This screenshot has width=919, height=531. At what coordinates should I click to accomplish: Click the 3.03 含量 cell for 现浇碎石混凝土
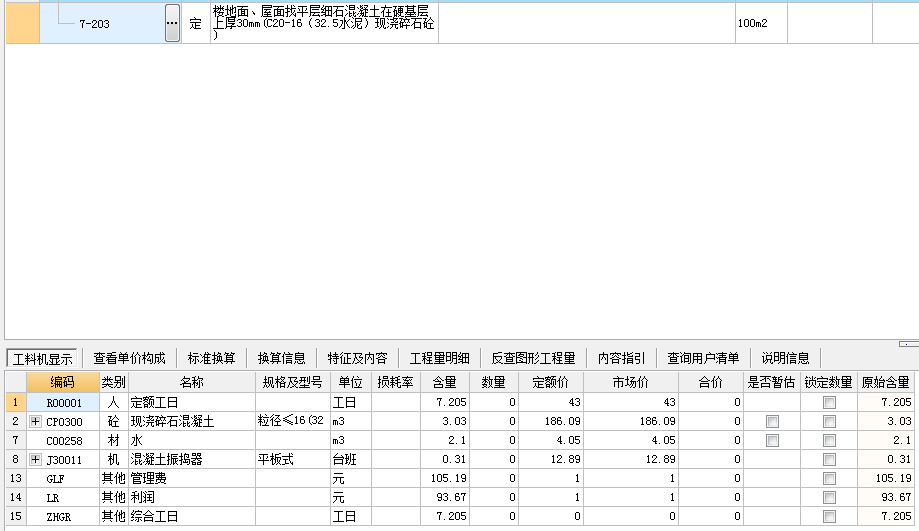pyautogui.click(x=444, y=421)
